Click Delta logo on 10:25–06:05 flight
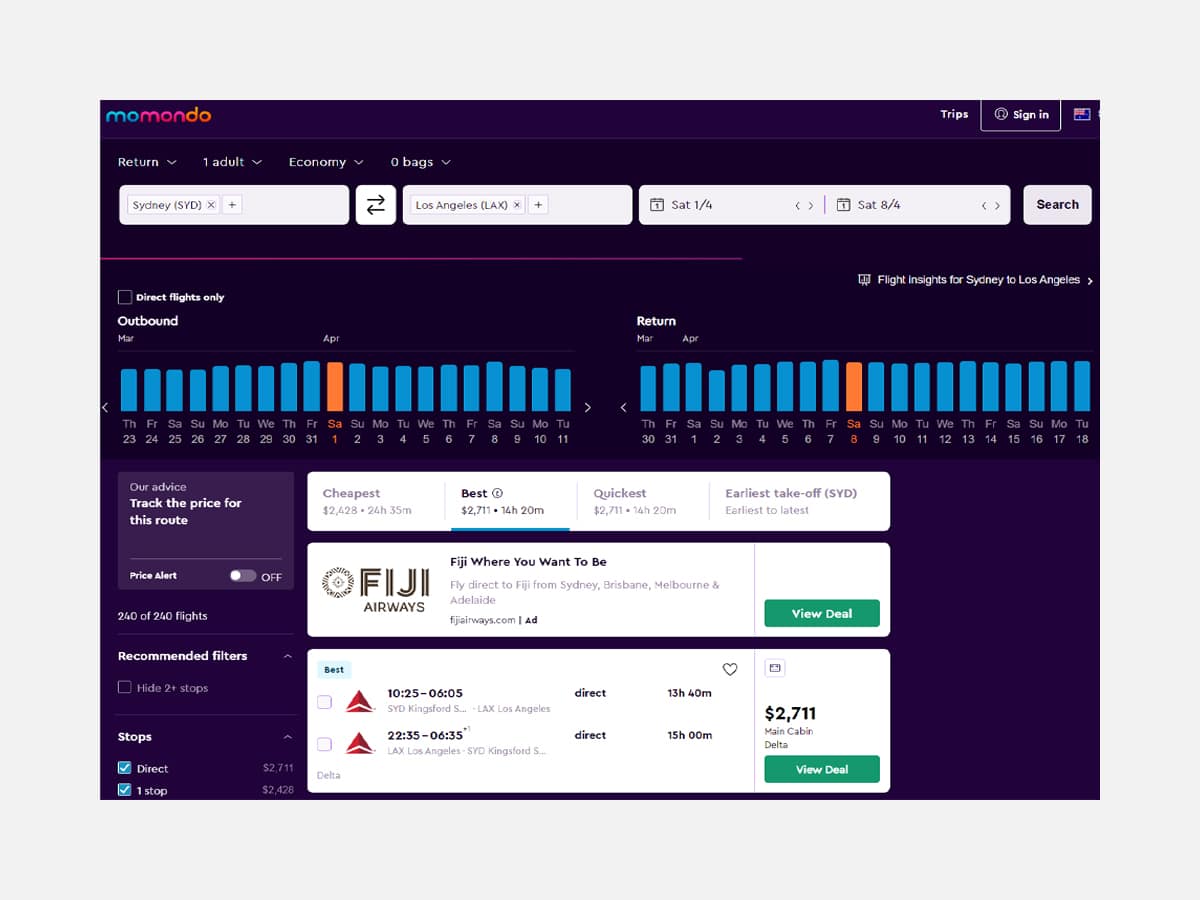Image resolution: width=1200 pixels, height=900 pixels. coord(360,701)
